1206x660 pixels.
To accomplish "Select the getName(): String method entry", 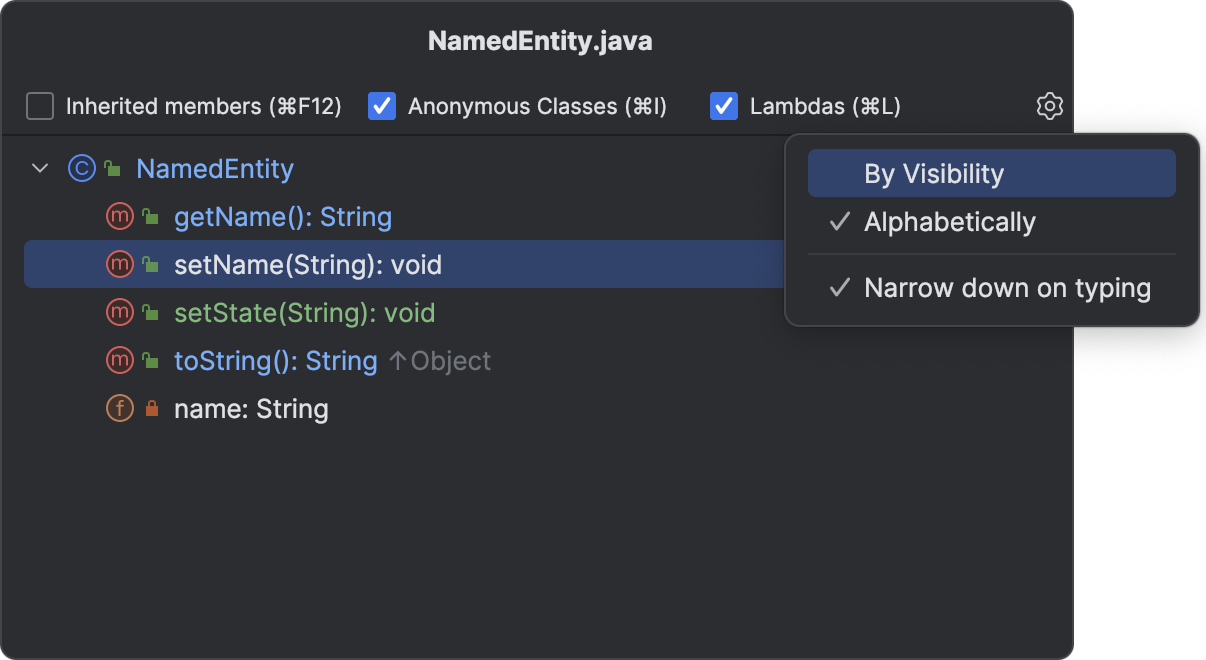I will pos(284,216).
